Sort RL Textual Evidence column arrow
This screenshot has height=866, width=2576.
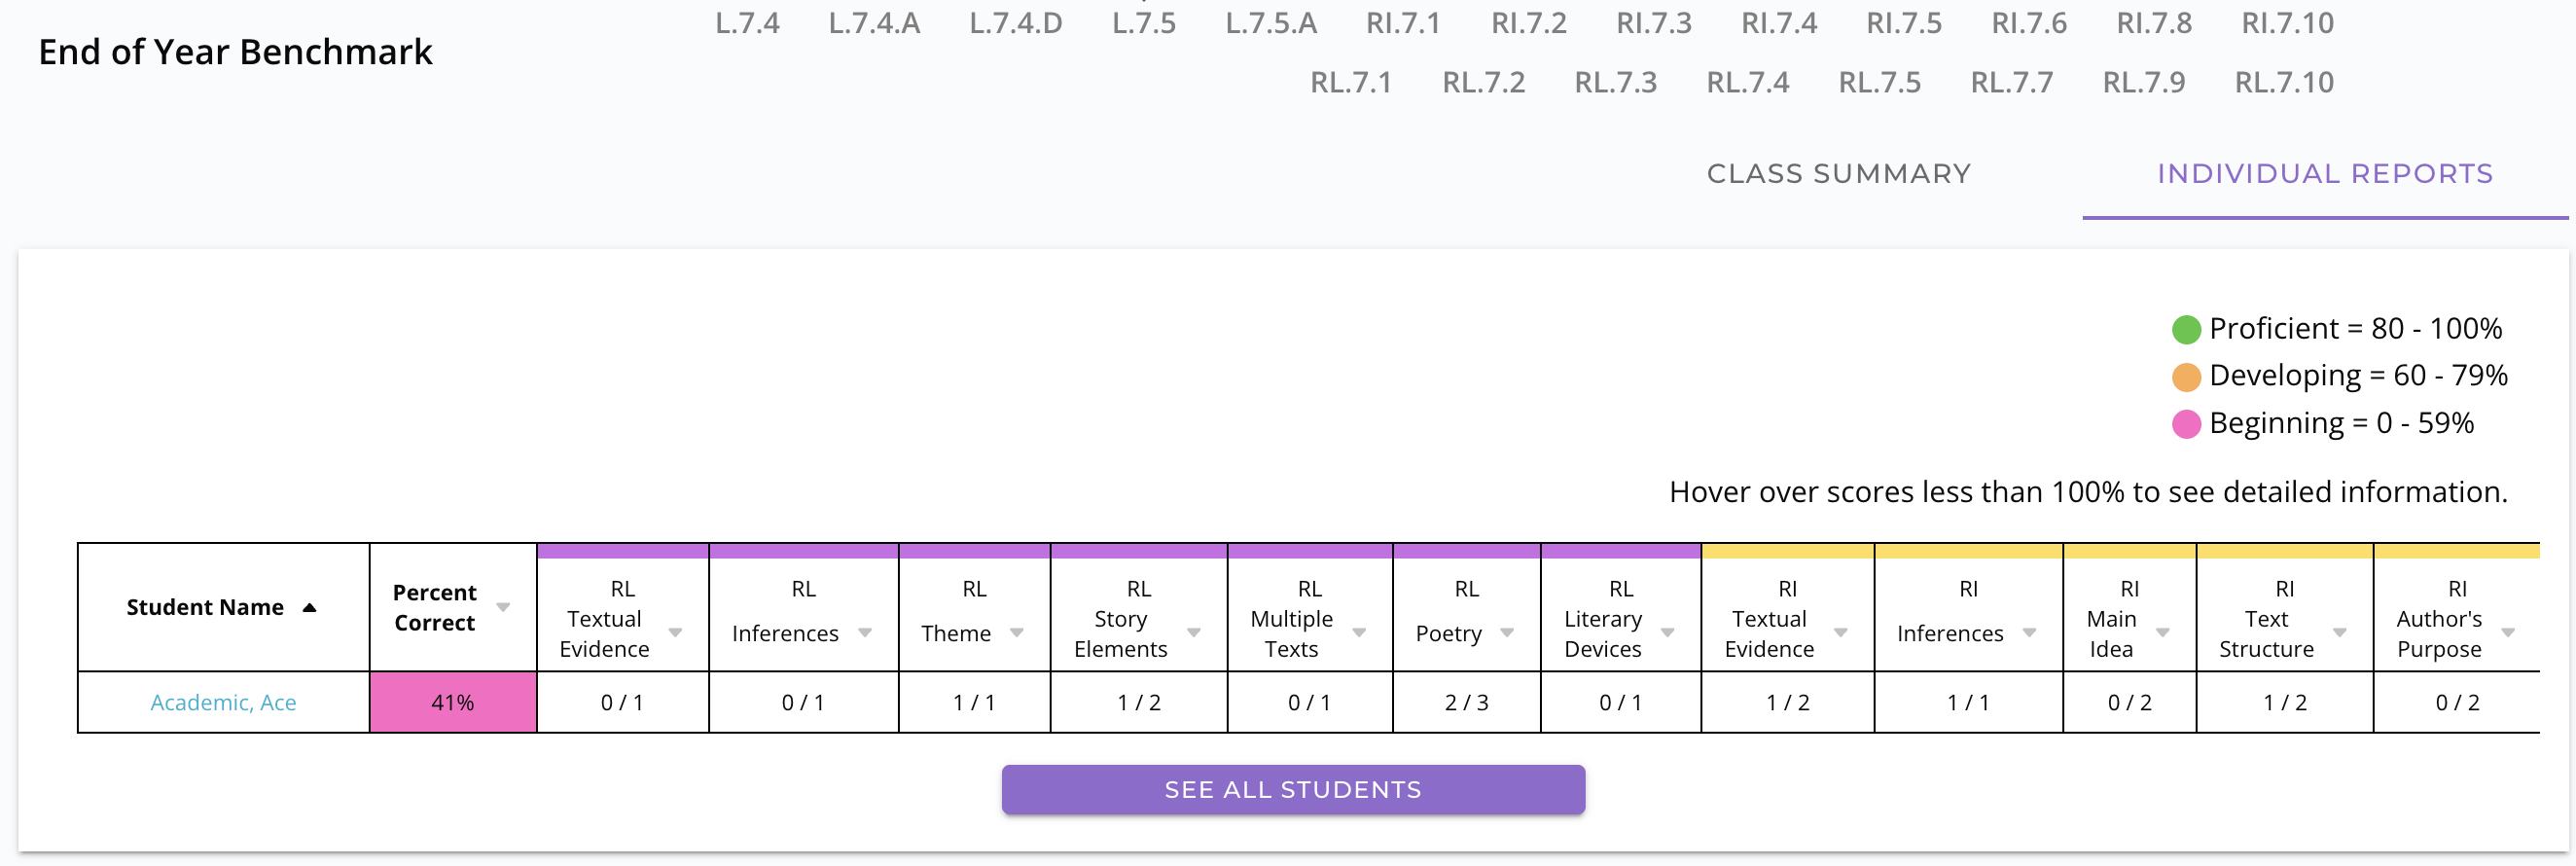coord(675,633)
